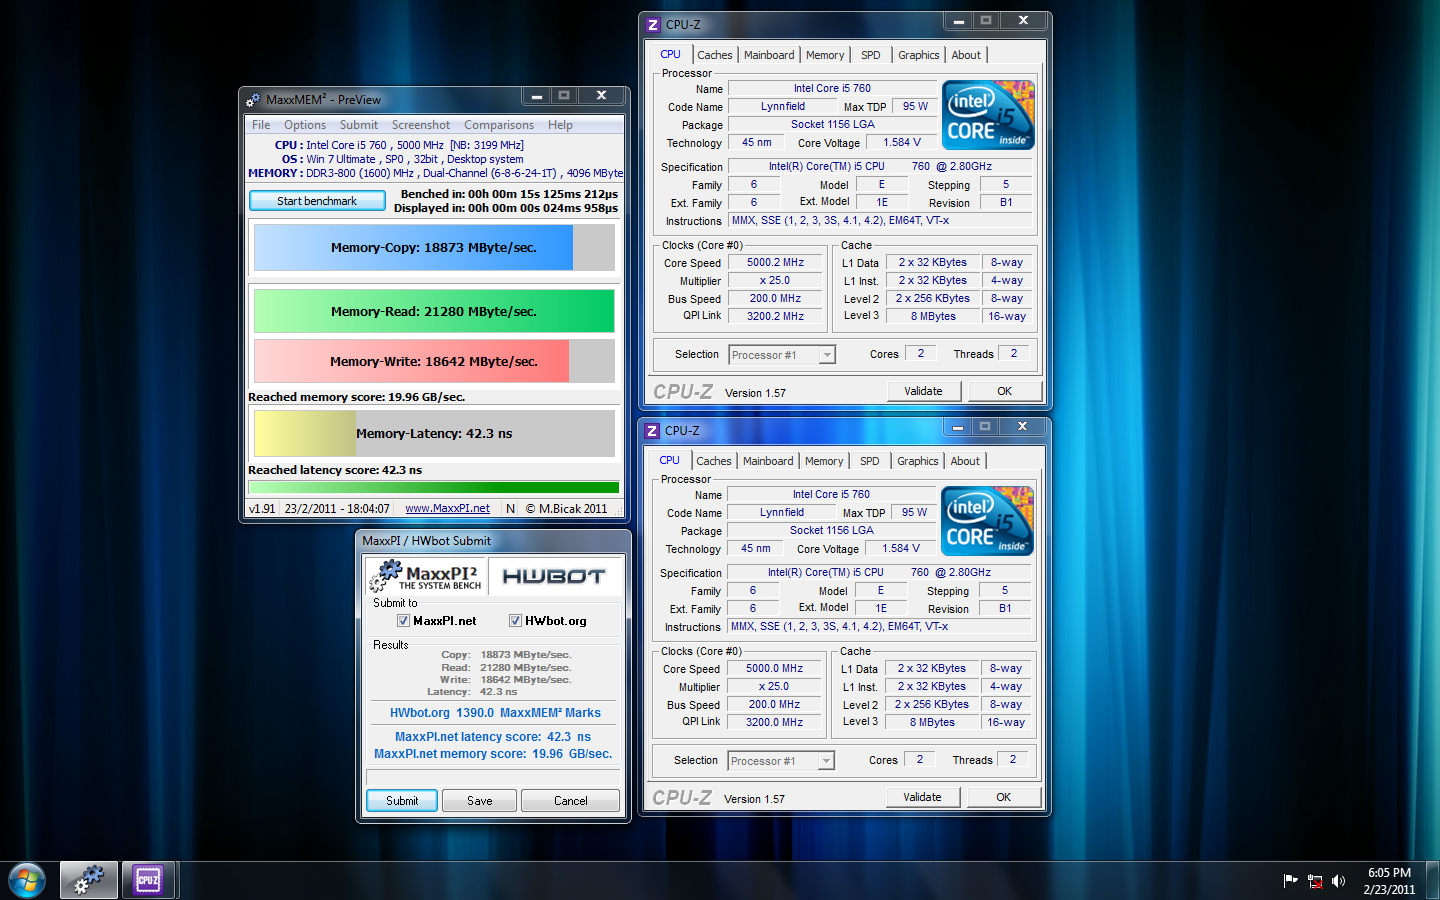Click 'Reached memory score: 19.96 GB/sec.' text

click(357, 397)
